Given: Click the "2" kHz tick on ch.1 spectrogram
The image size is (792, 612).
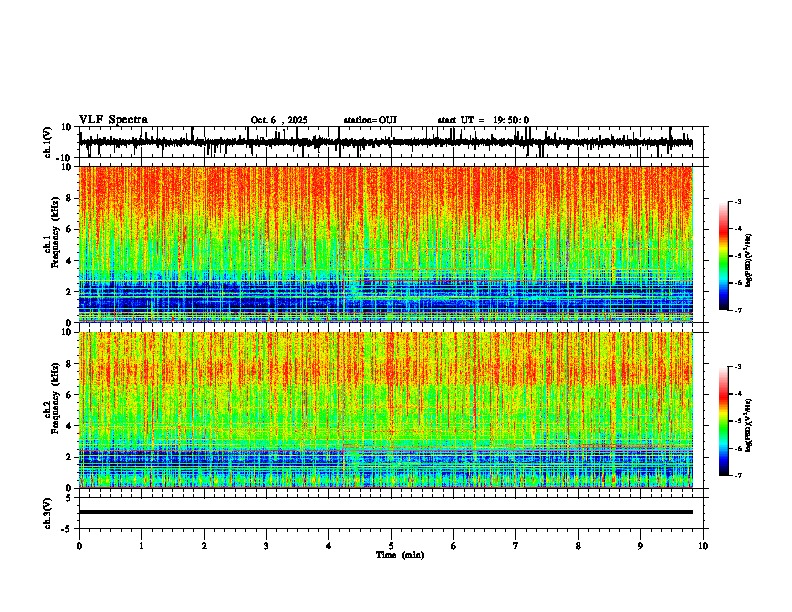Looking at the screenshot, I should 69,291.
